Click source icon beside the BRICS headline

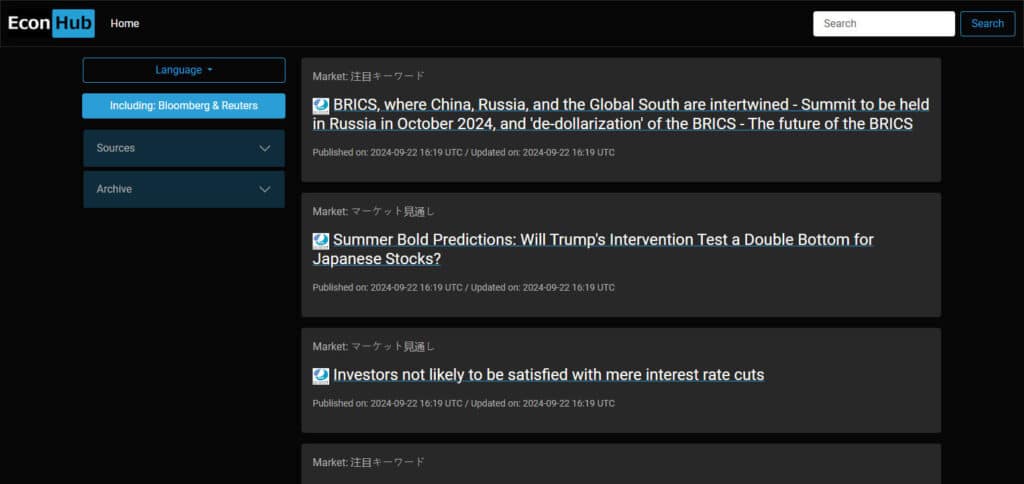321,106
